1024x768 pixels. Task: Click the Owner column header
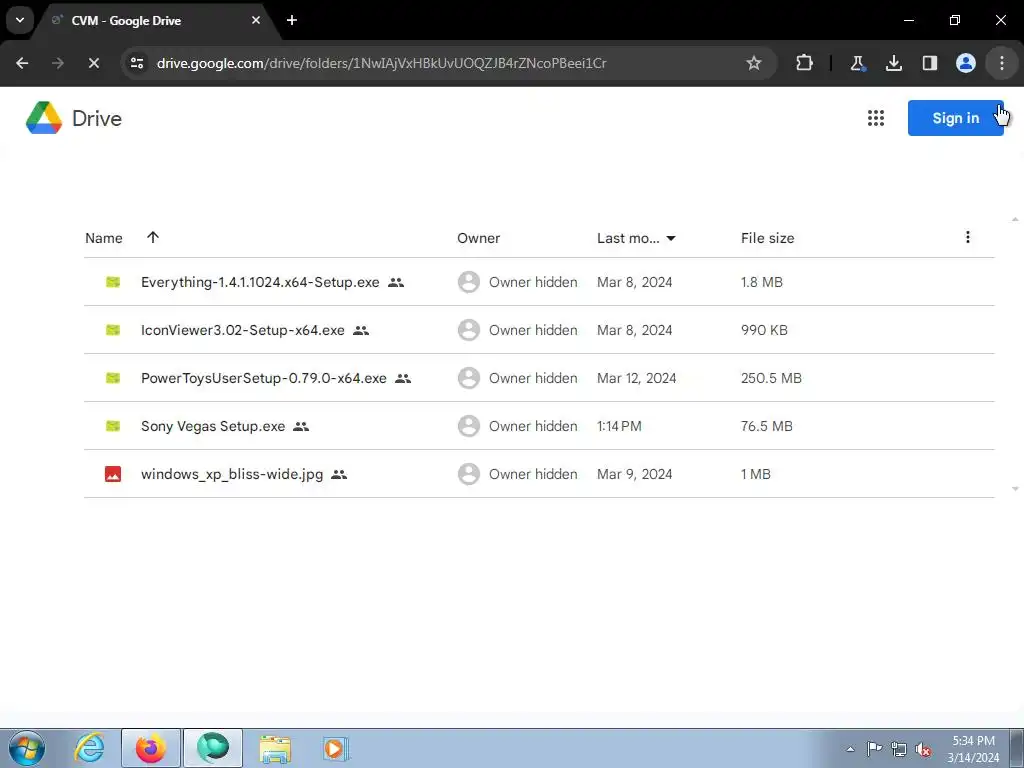coord(479,238)
